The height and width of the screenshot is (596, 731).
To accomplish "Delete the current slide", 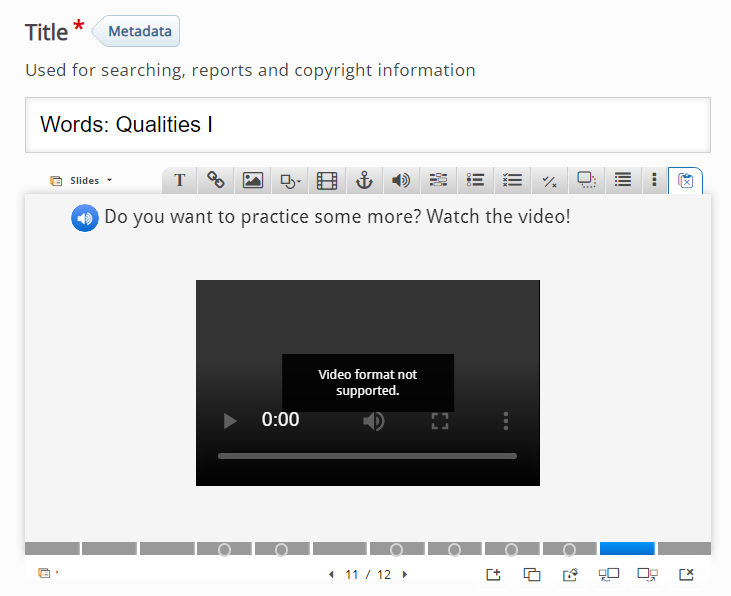I will pyautogui.click(x=686, y=575).
